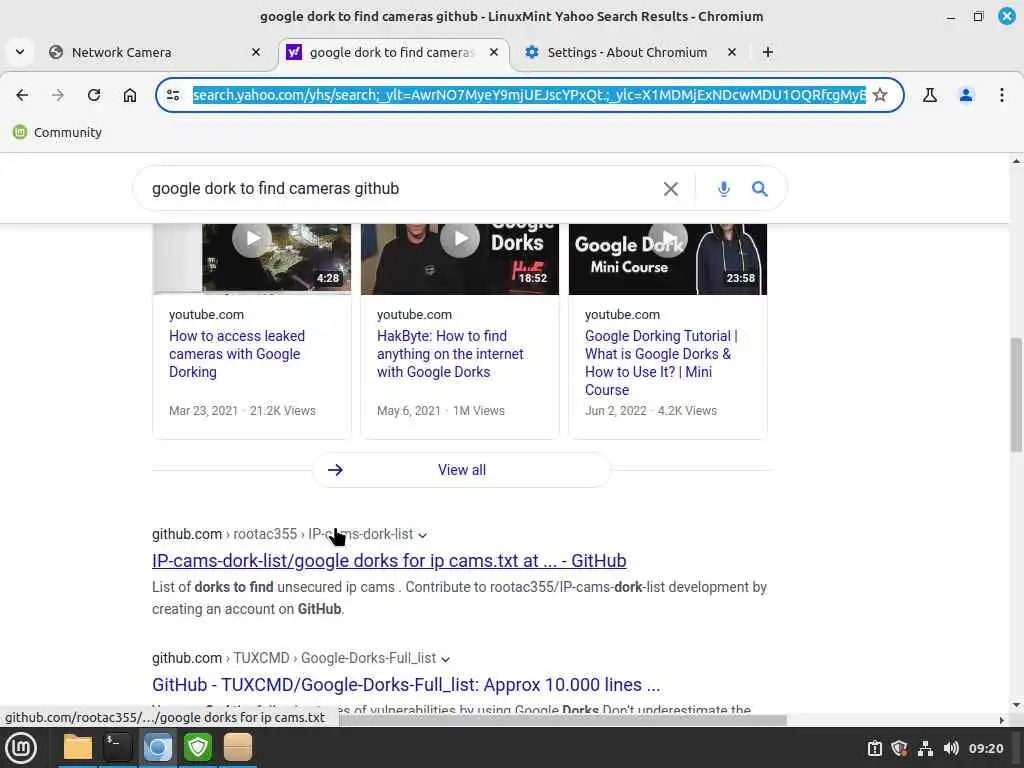The width and height of the screenshot is (1024, 768).
Task: Click the forward navigation arrow
Action: point(58,95)
